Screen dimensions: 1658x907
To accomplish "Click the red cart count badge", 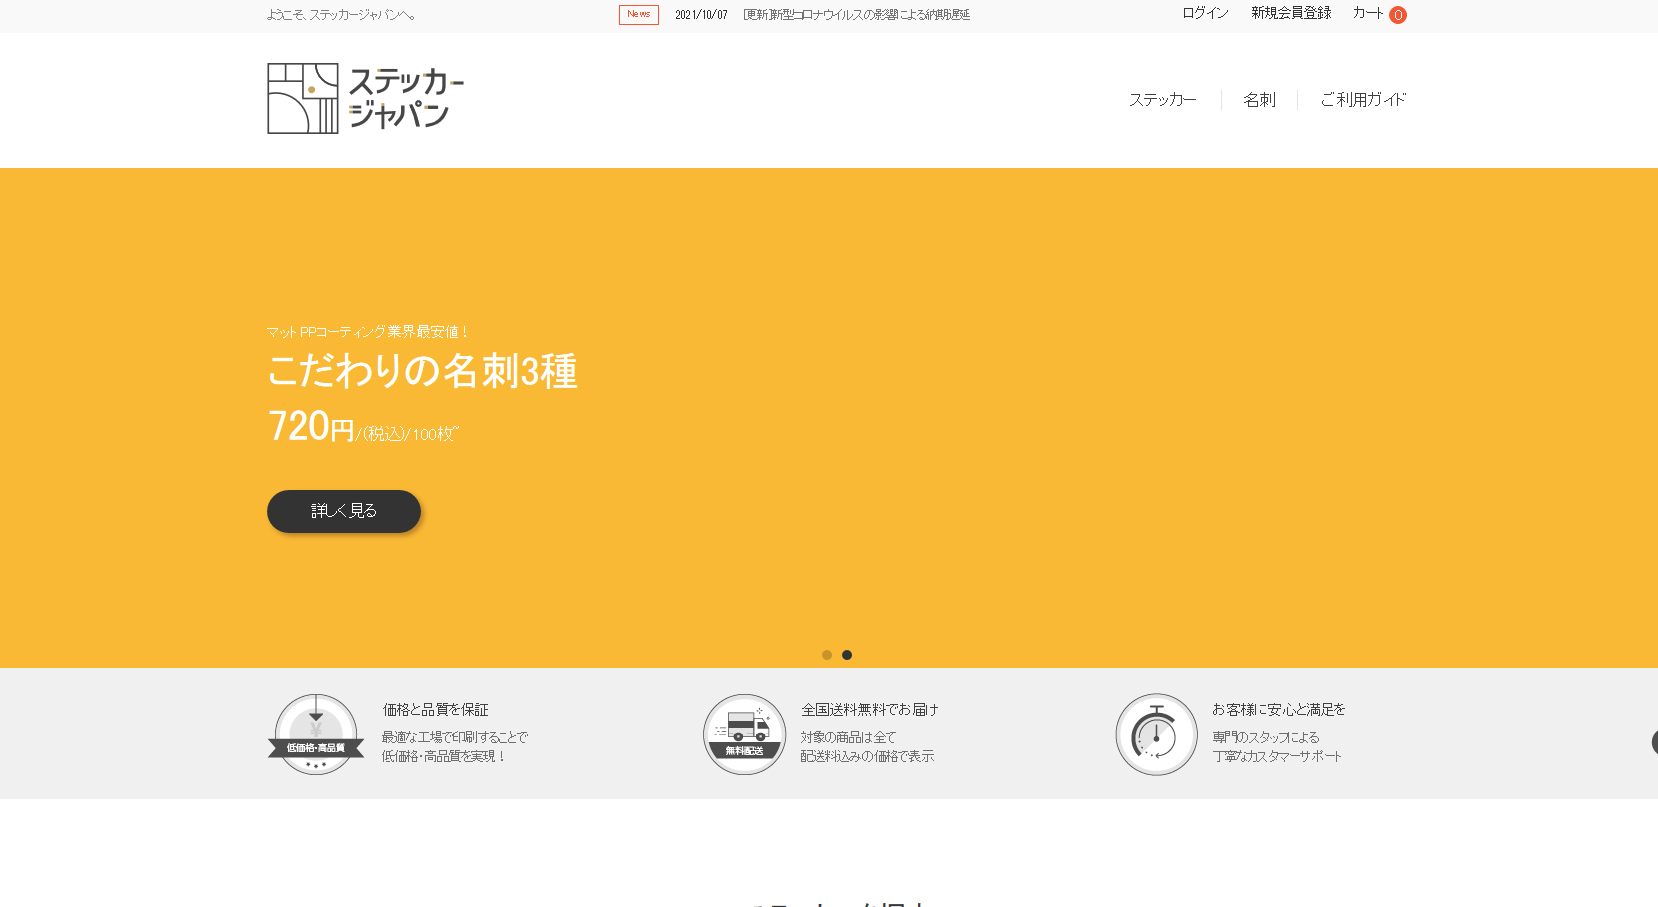I will [x=1398, y=15].
